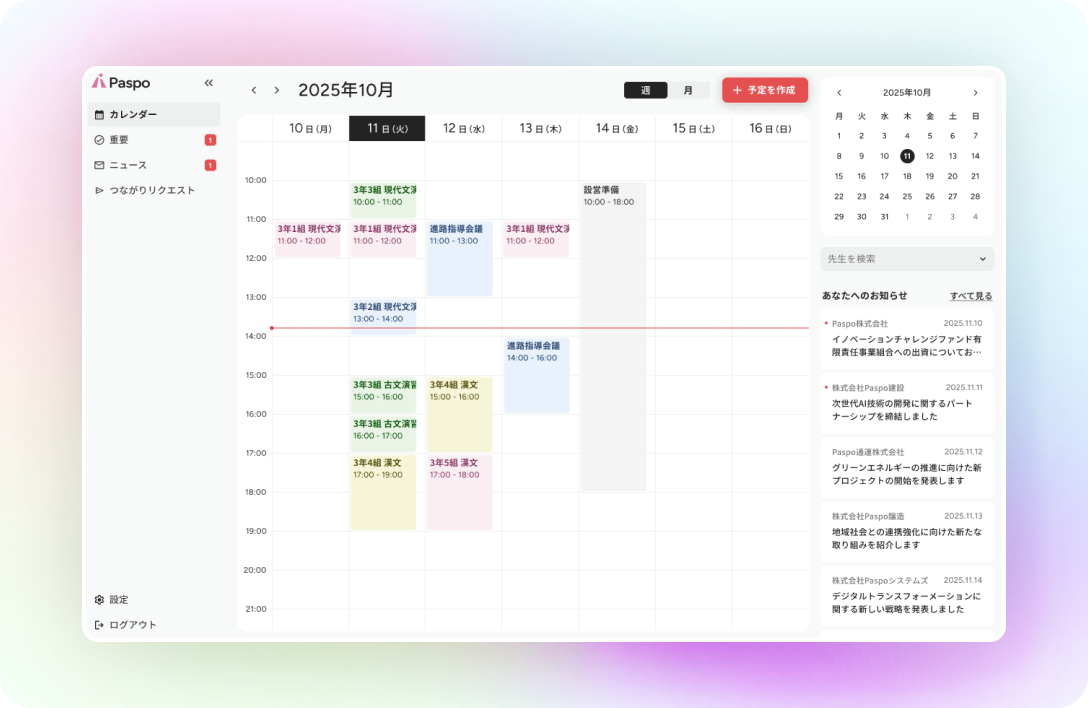Go to previous month in the mini calendar
Image resolution: width=1088 pixels, height=708 pixels.
coord(839,93)
